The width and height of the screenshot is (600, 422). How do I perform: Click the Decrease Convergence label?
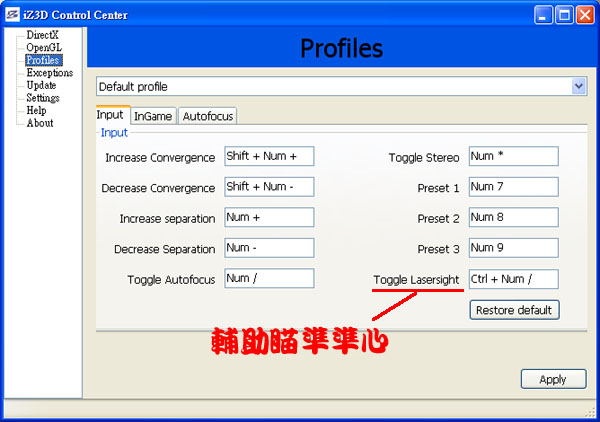(x=158, y=188)
